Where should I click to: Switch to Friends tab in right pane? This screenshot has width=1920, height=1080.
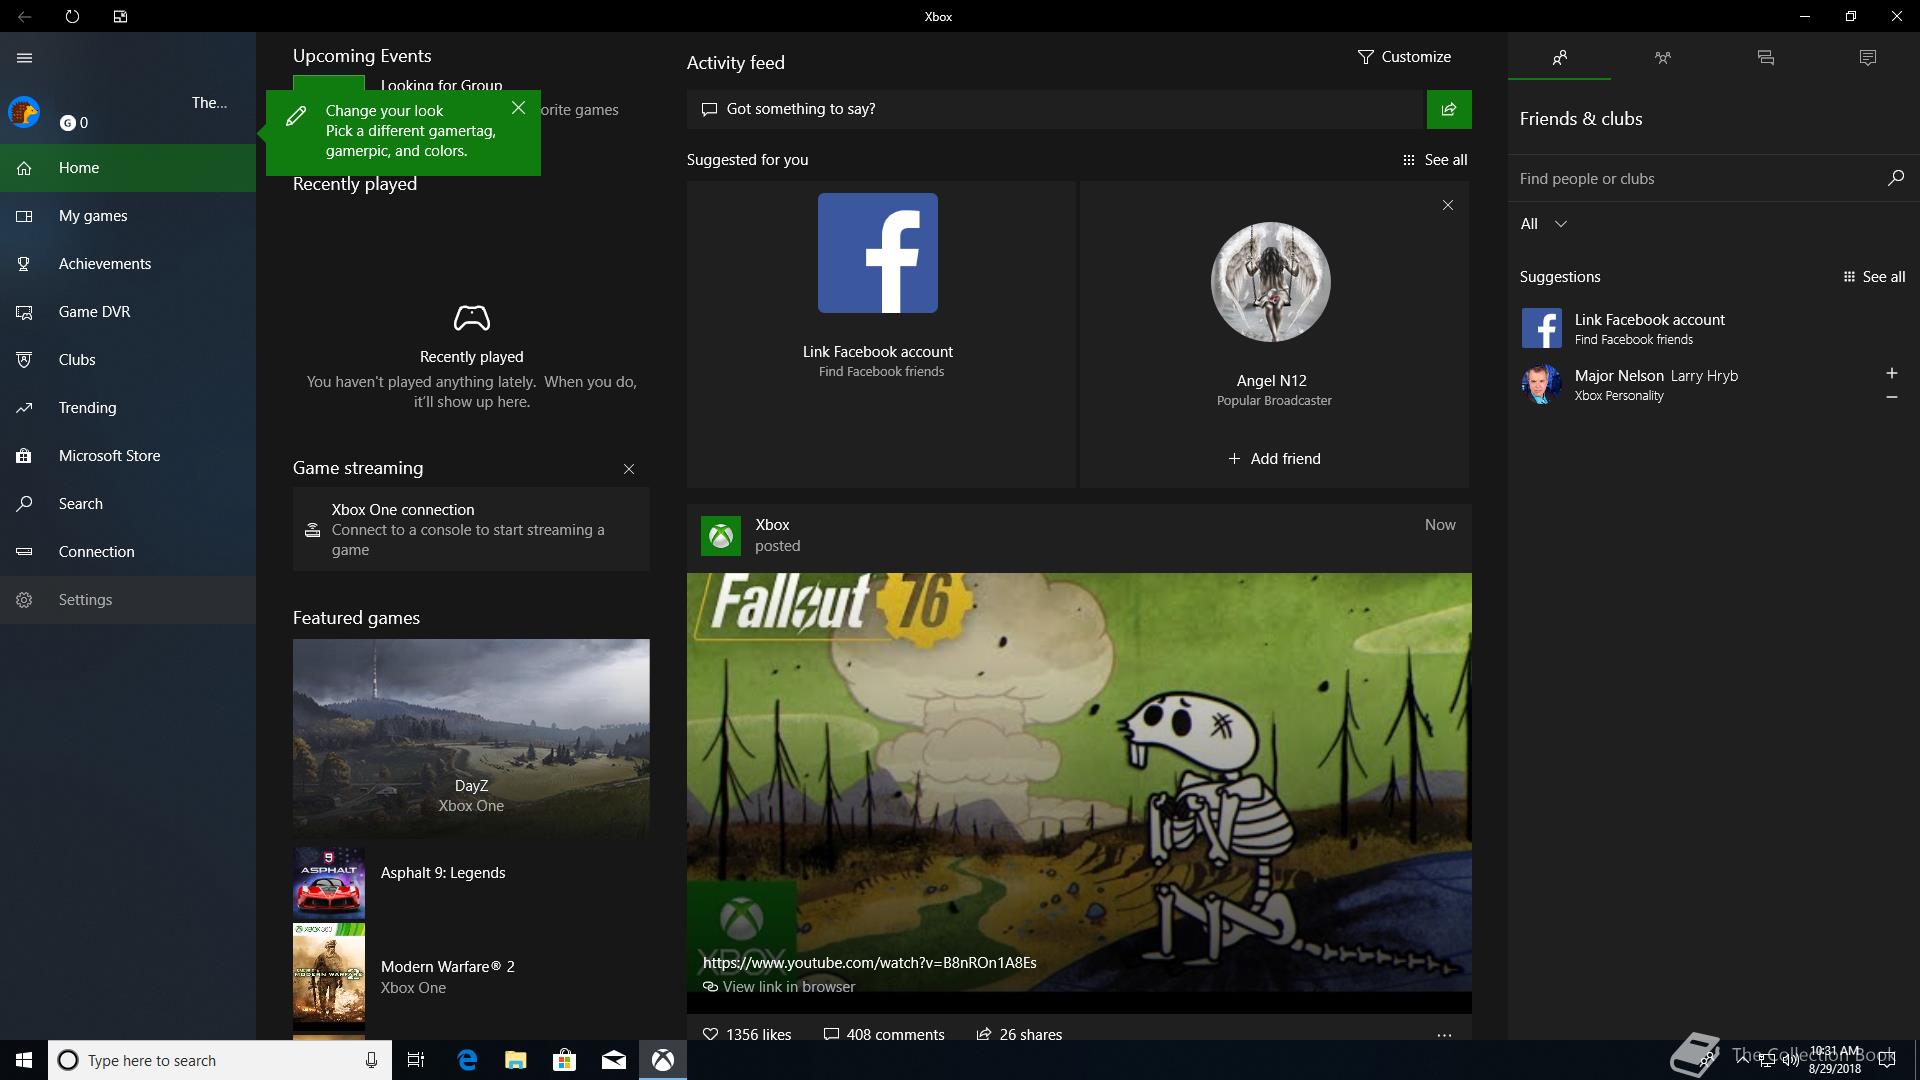pos(1560,58)
